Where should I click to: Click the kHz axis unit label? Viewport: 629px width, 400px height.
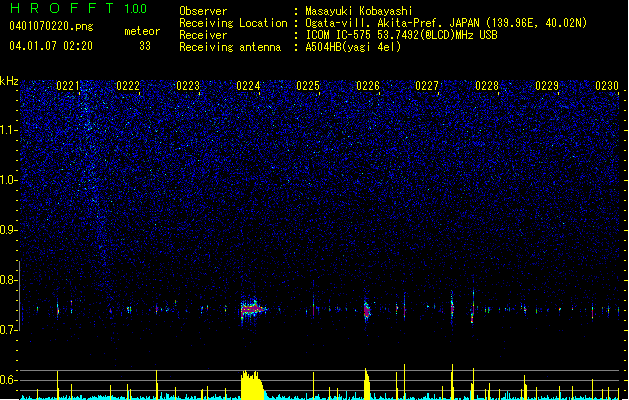coord(9,81)
